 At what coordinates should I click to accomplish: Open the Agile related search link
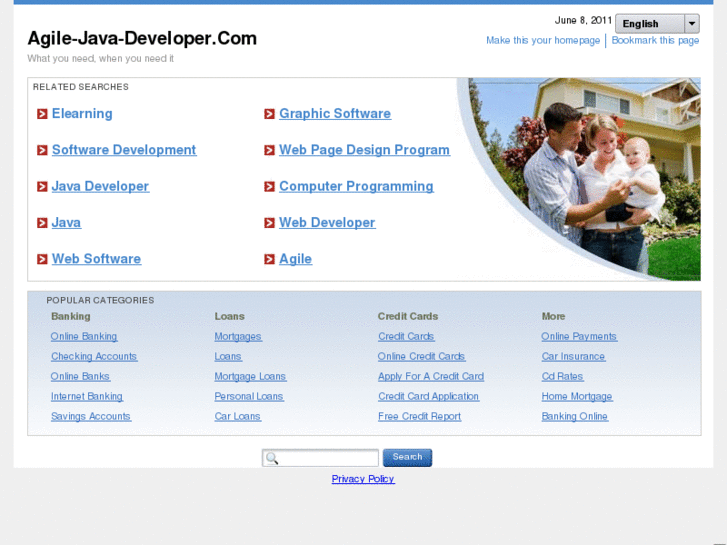[x=295, y=259]
